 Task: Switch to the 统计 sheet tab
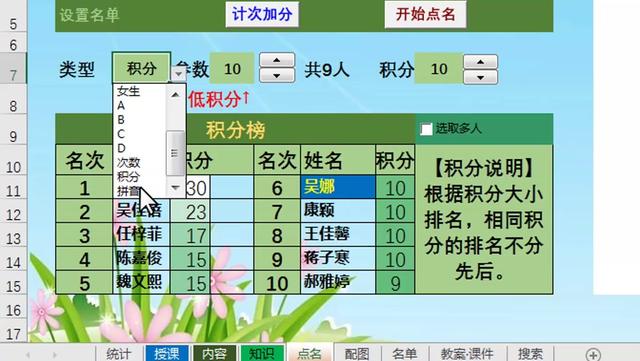119,354
